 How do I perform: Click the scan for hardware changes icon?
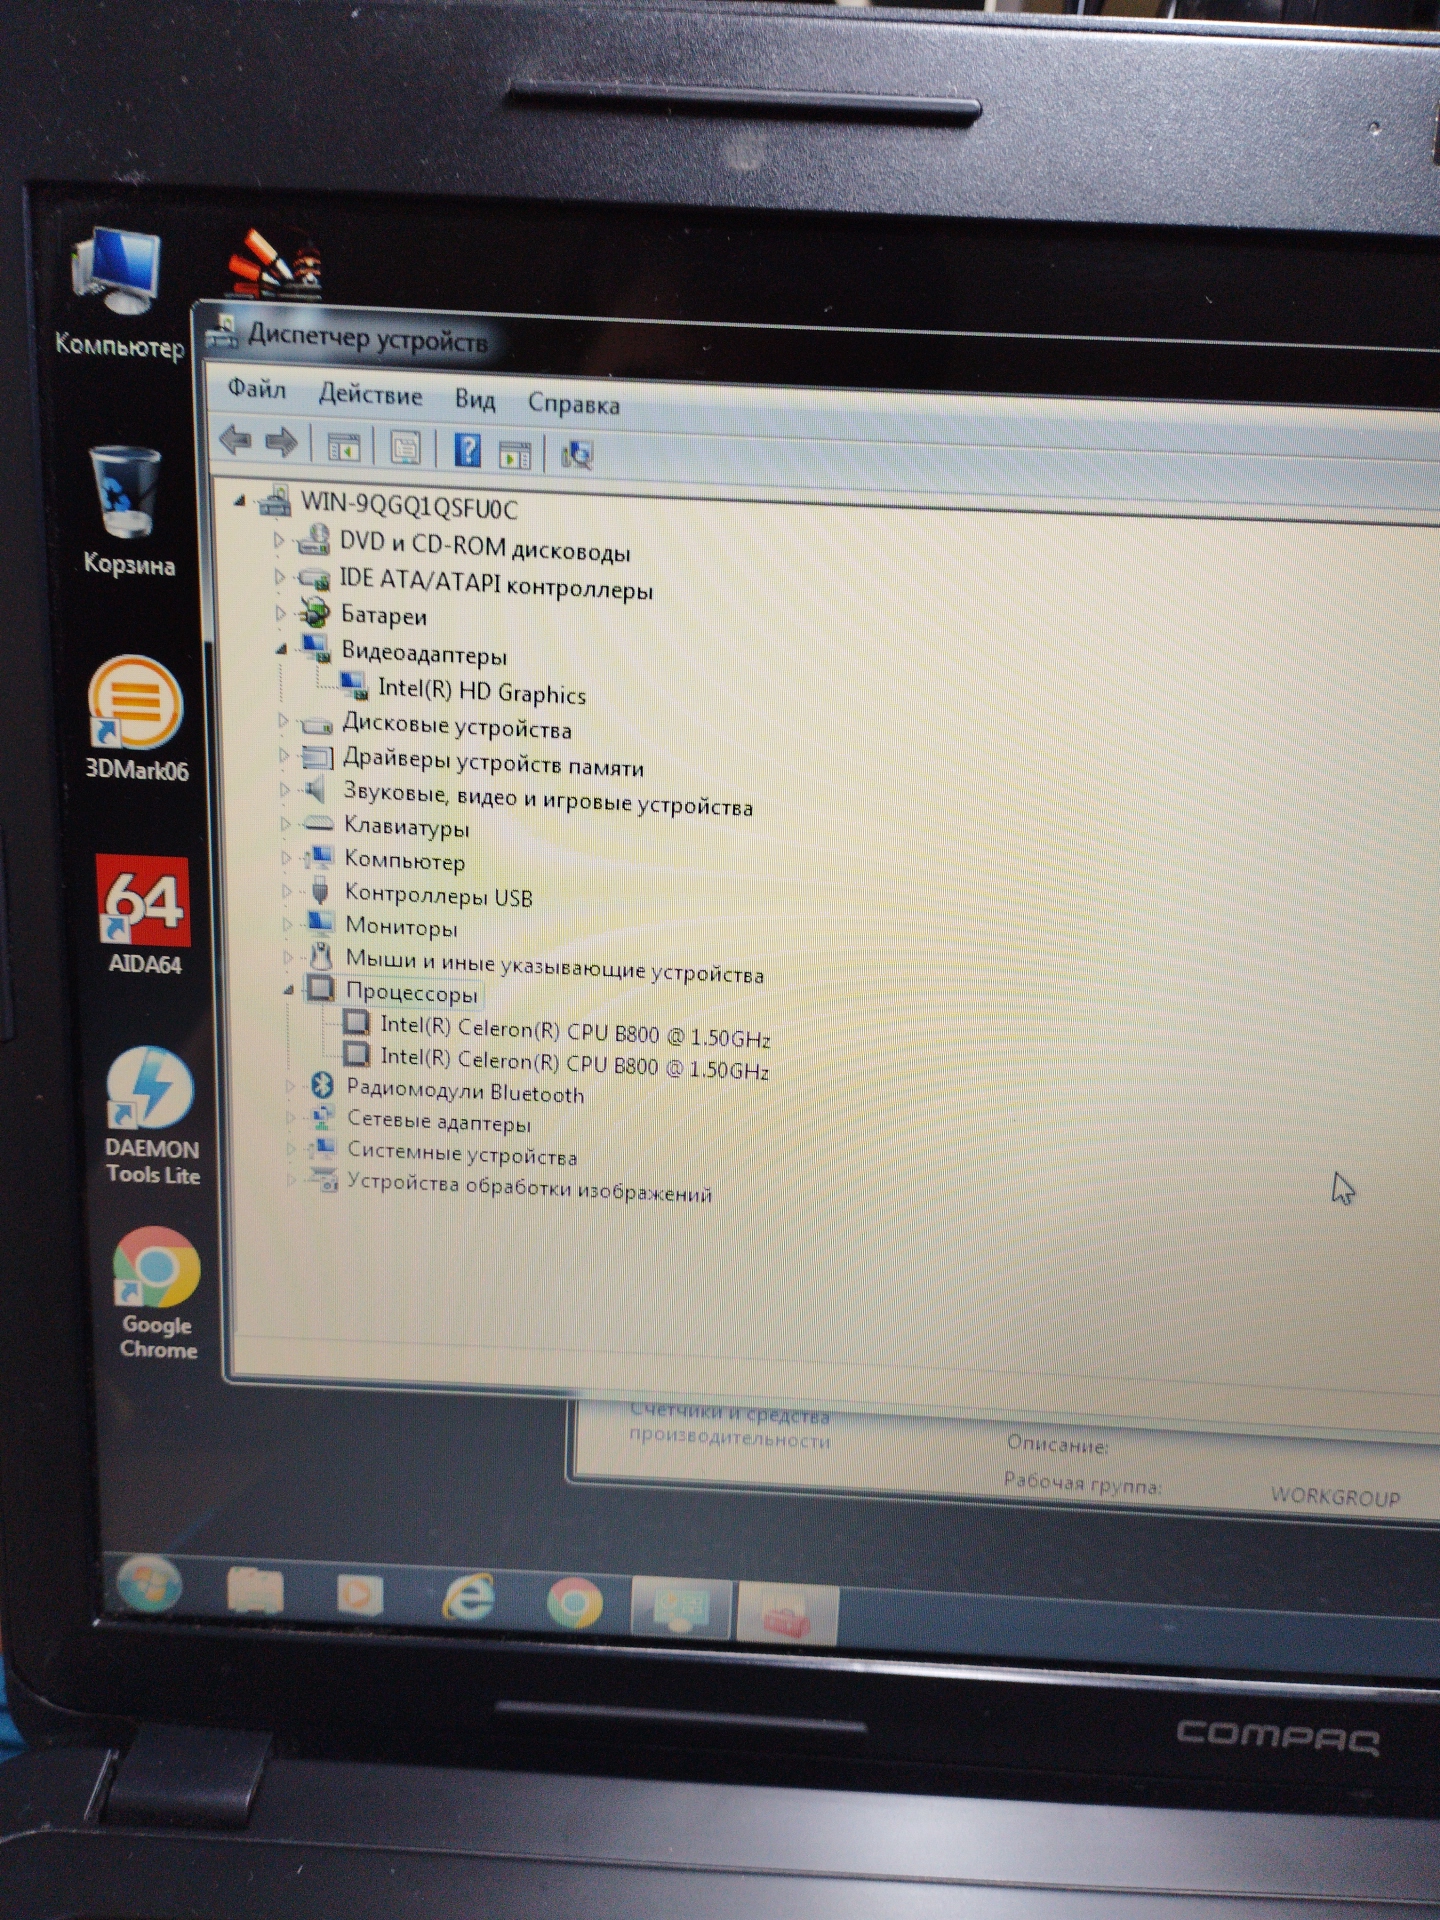[x=577, y=455]
